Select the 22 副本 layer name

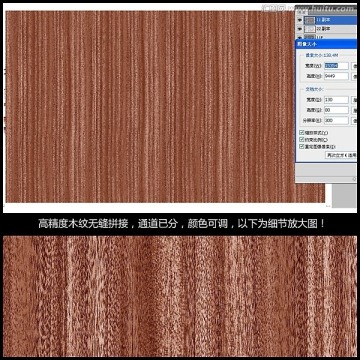coord(323,29)
